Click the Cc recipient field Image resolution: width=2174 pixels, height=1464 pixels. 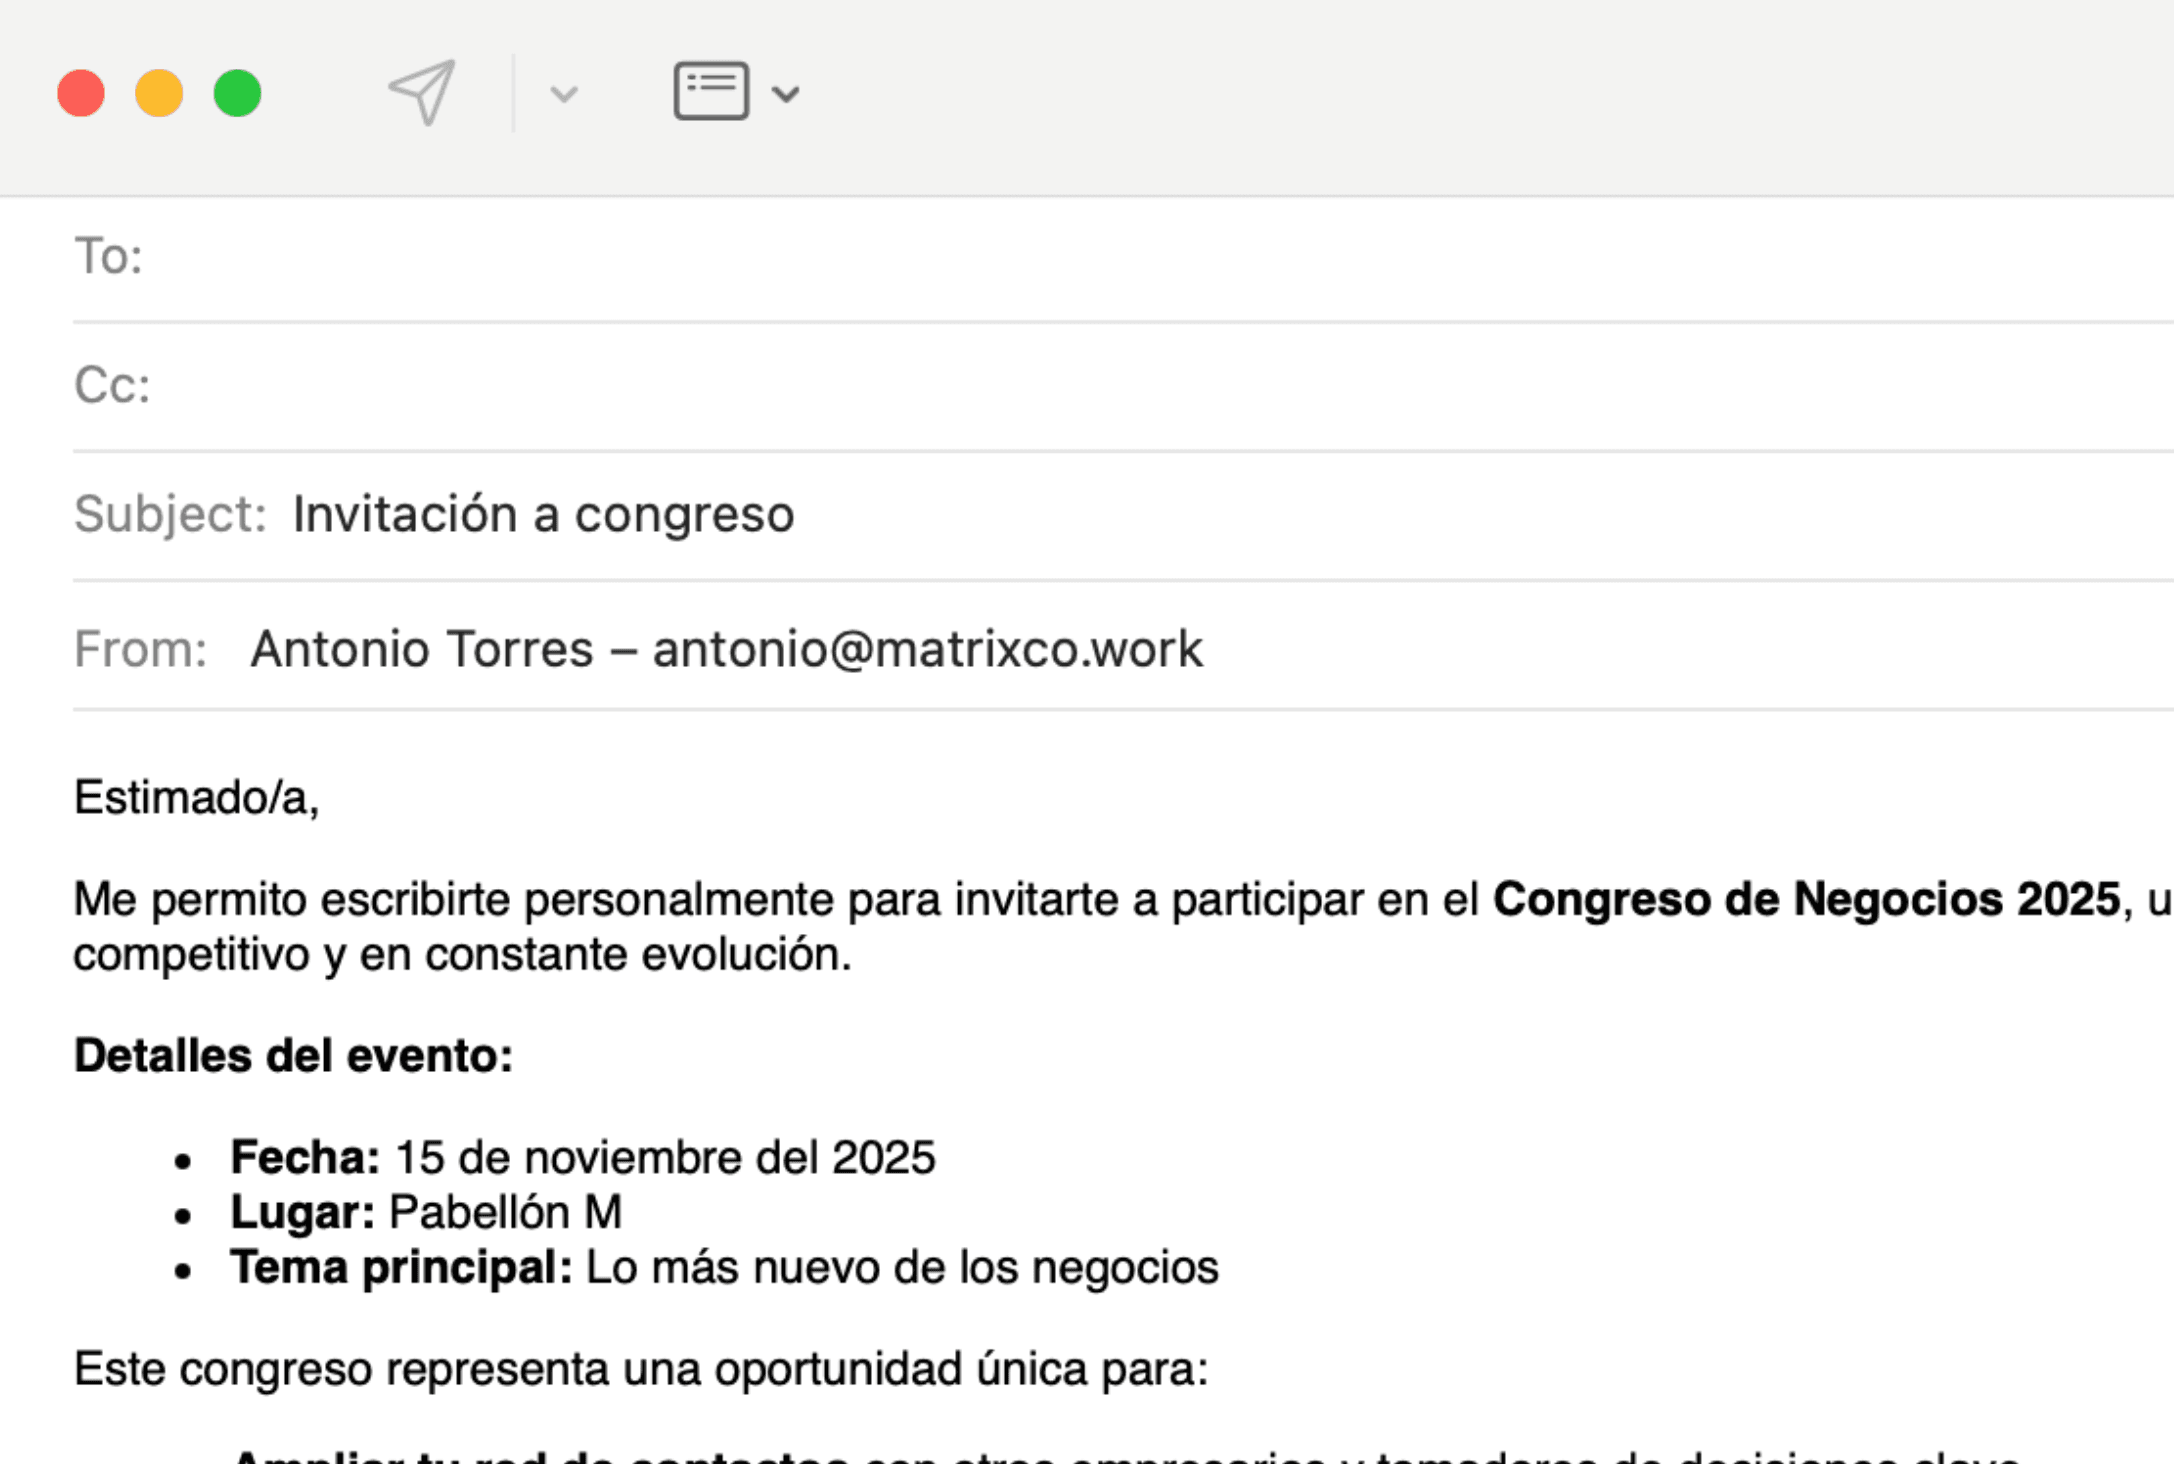[1100, 385]
